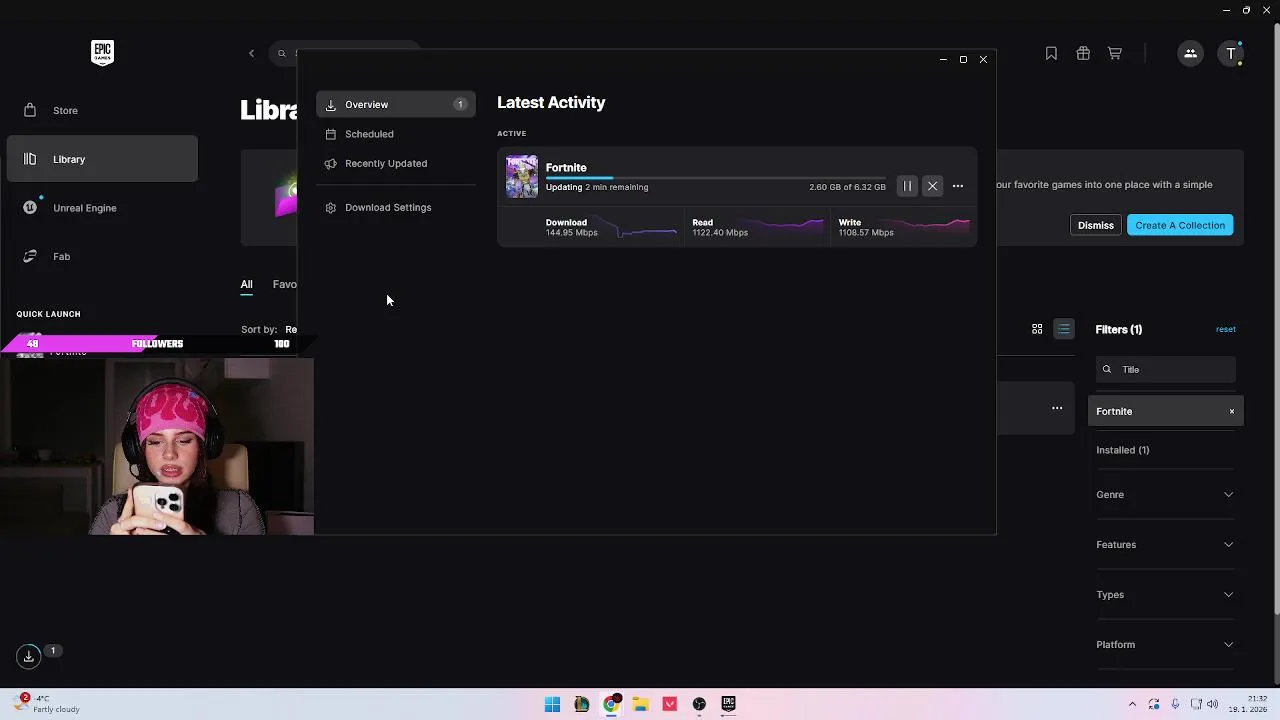Click Create A Collection button
Image resolution: width=1280 pixels, height=720 pixels.
1180,225
